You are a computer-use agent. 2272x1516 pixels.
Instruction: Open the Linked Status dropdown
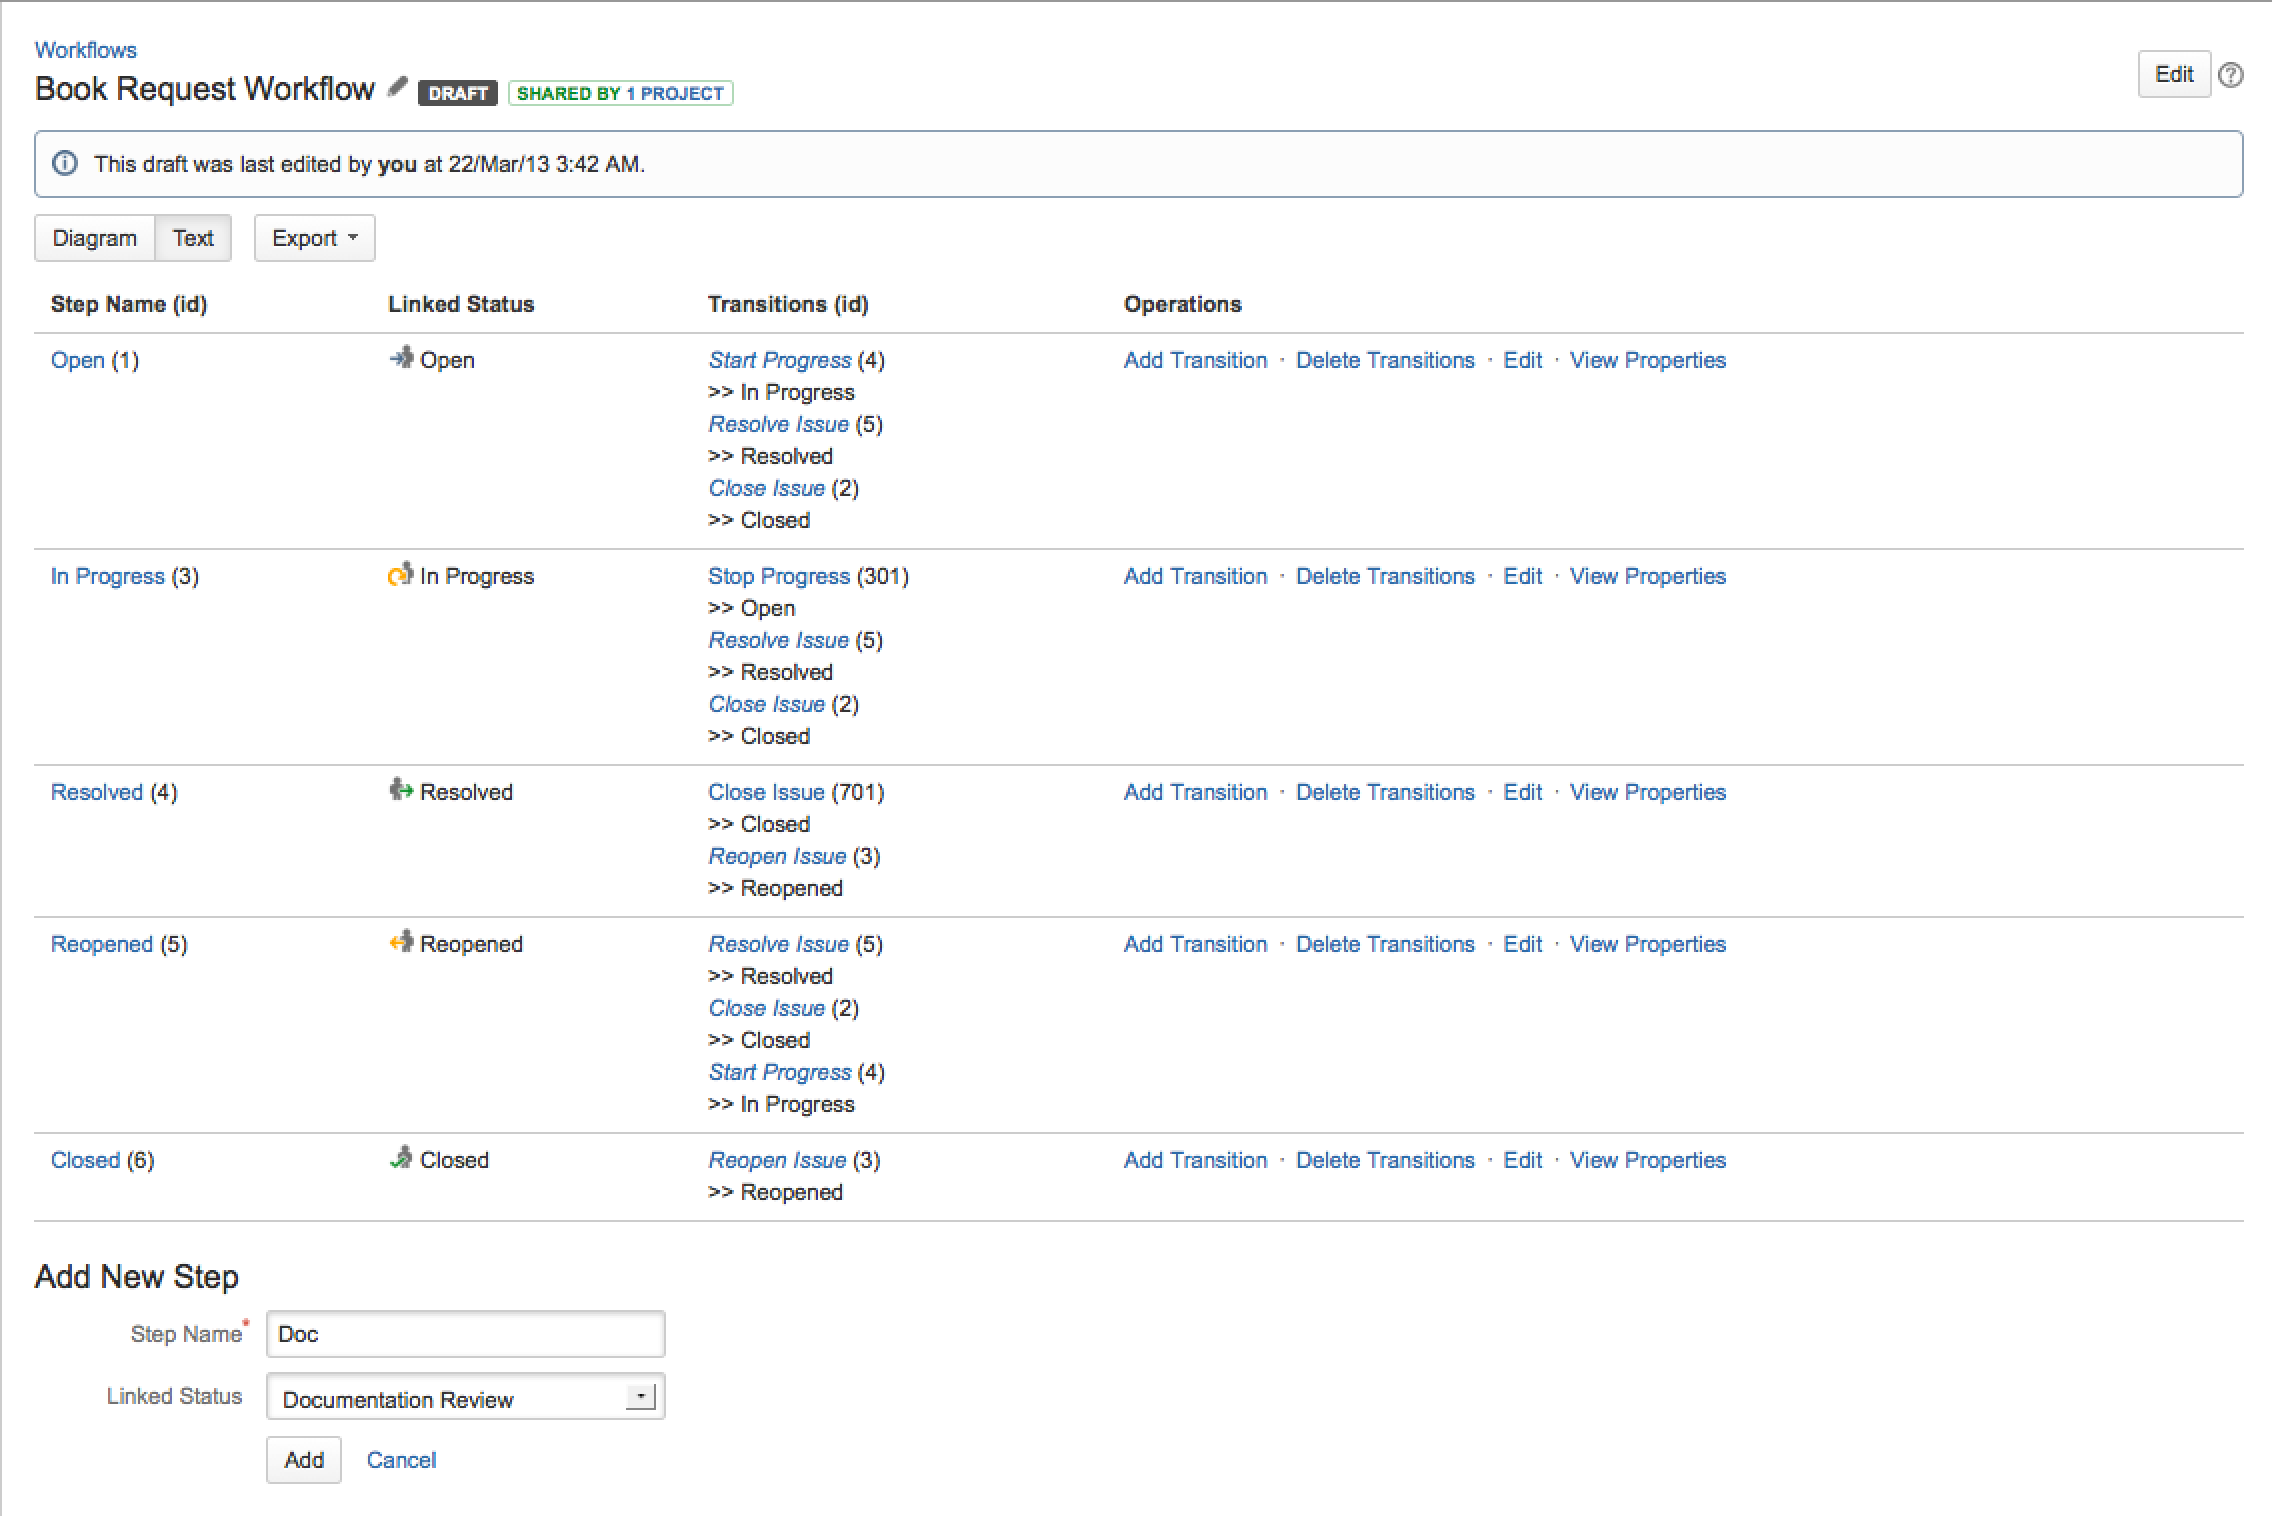coord(465,1397)
